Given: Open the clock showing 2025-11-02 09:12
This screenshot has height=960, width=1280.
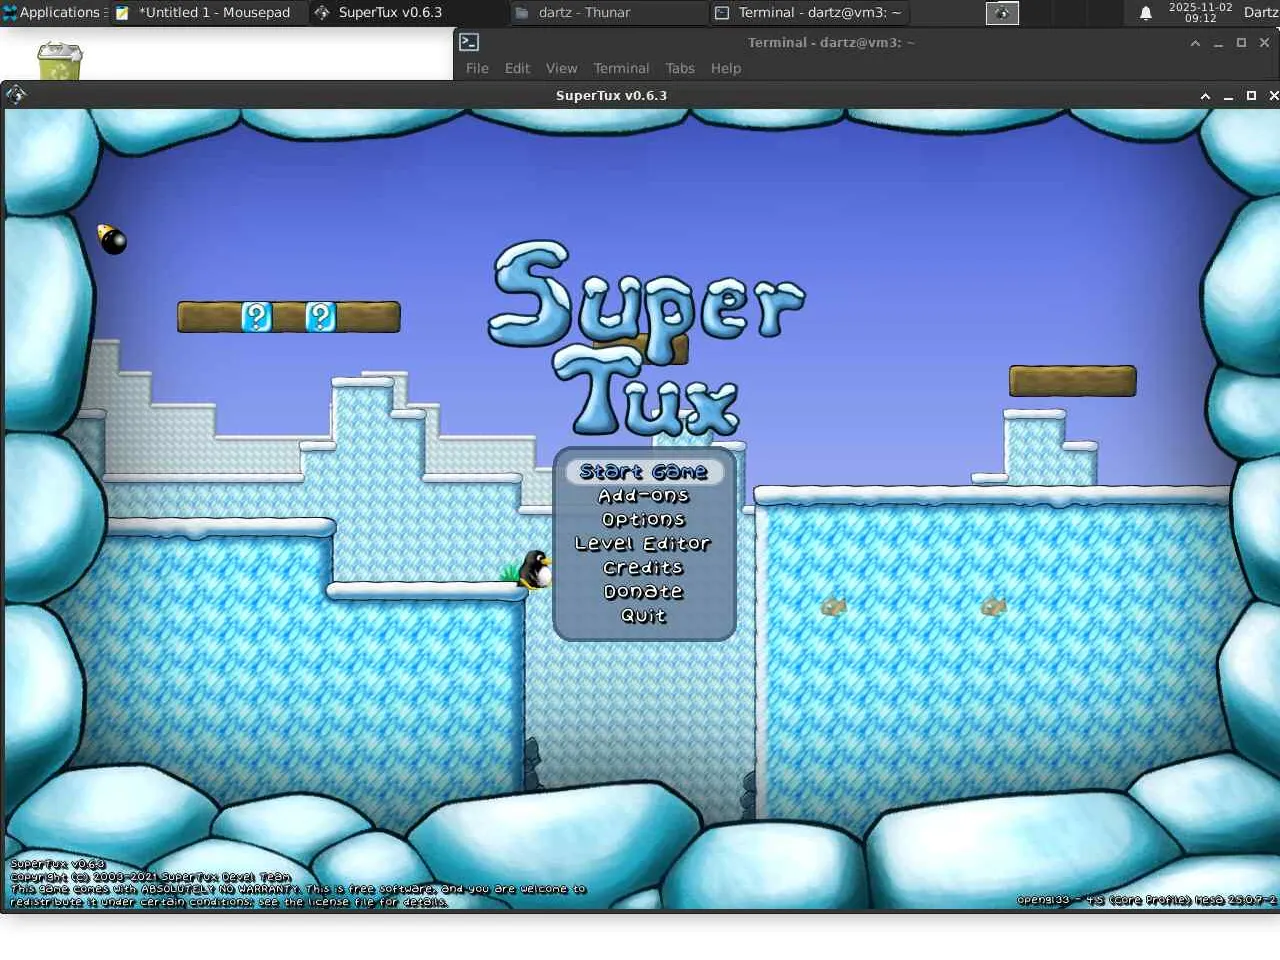Looking at the screenshot, I should 1200,13.
